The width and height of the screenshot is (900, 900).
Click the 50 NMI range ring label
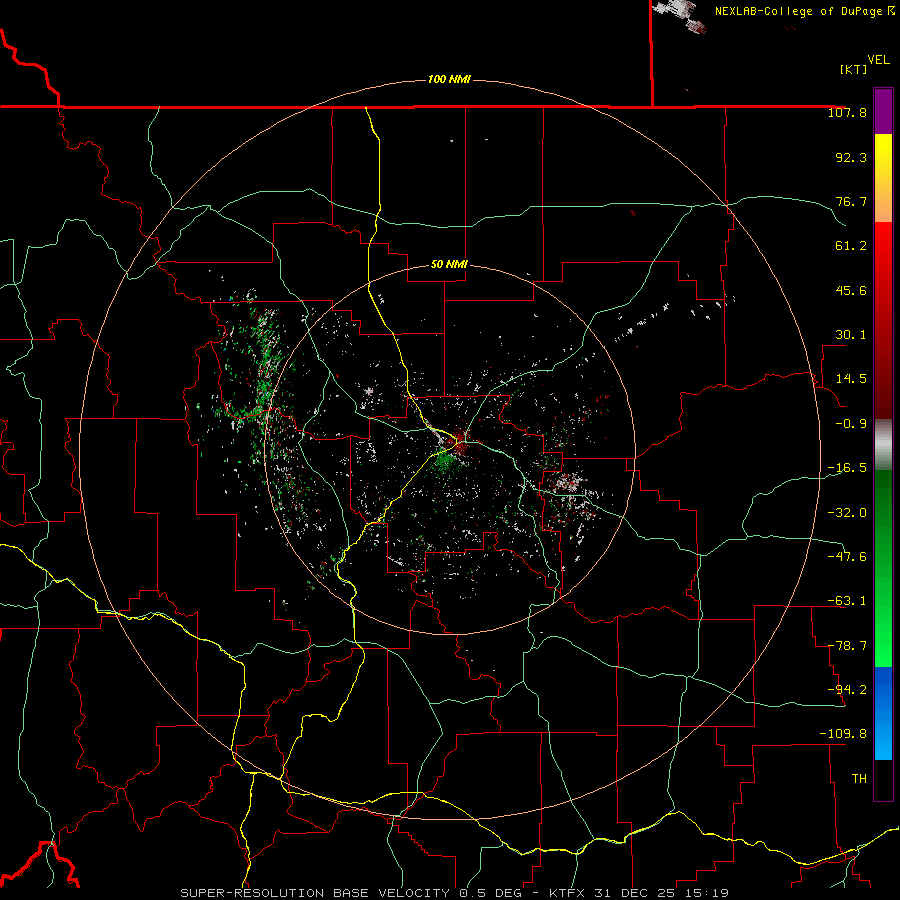tap(449, 264)
